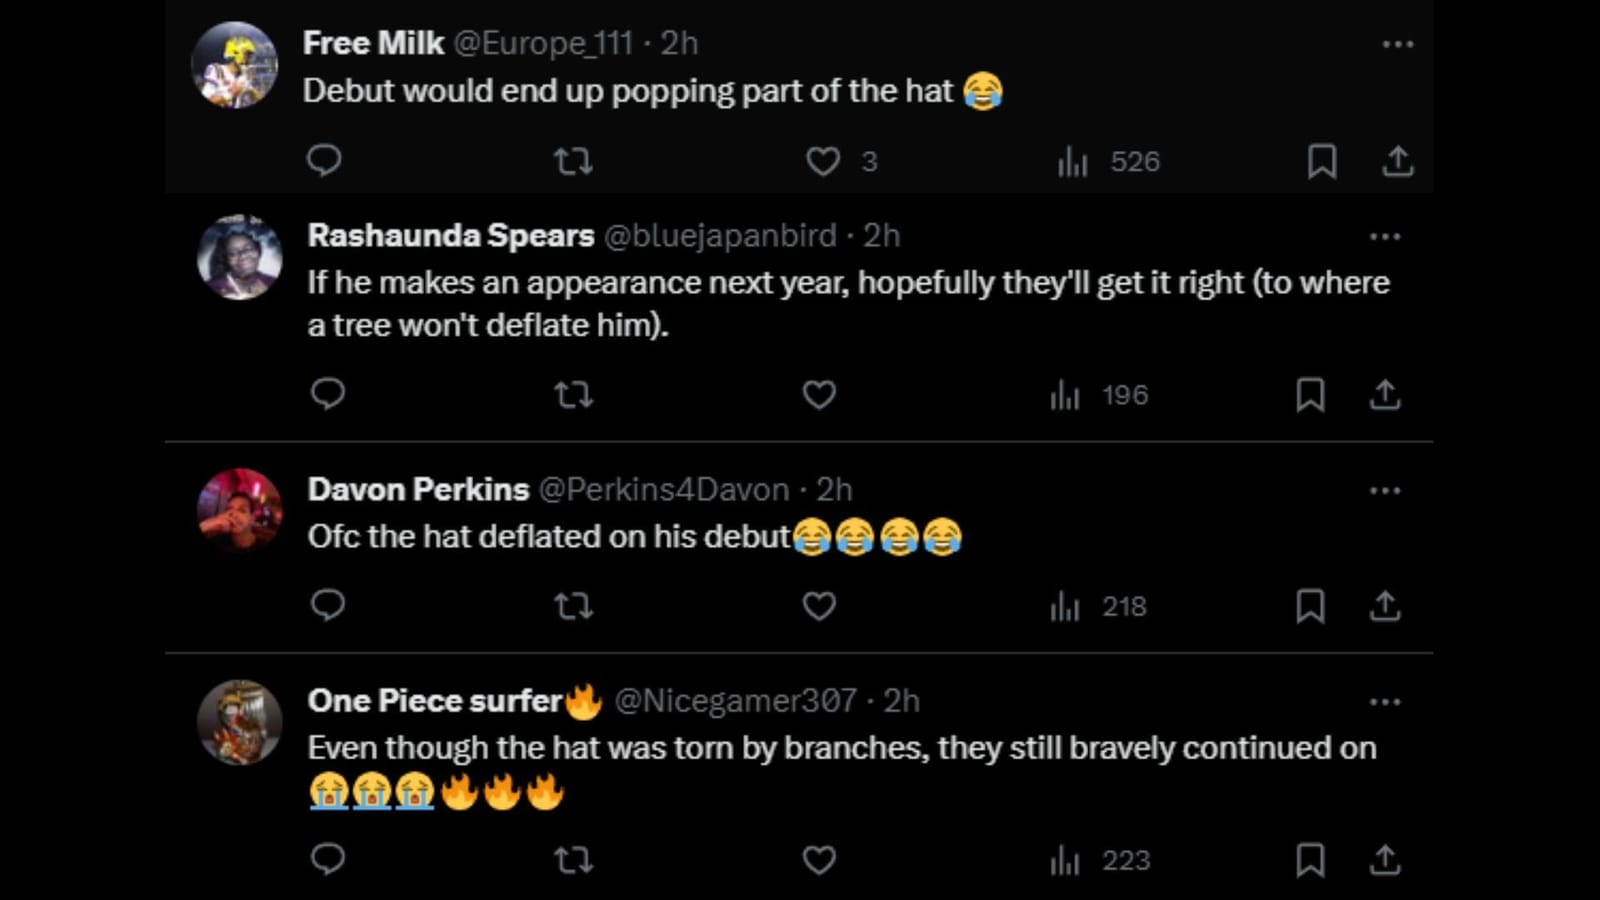This screenshot has width=1600, height=900.
Task: Retweet Davon Perkins' post
Action: (x=573, y=605)
